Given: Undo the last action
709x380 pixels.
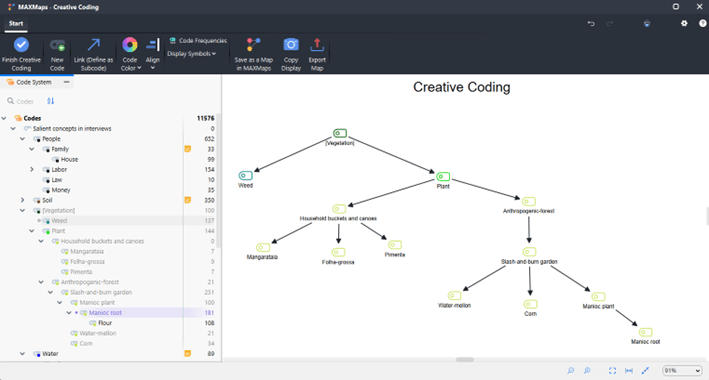Looking at the screenshot, I should 591,24.
